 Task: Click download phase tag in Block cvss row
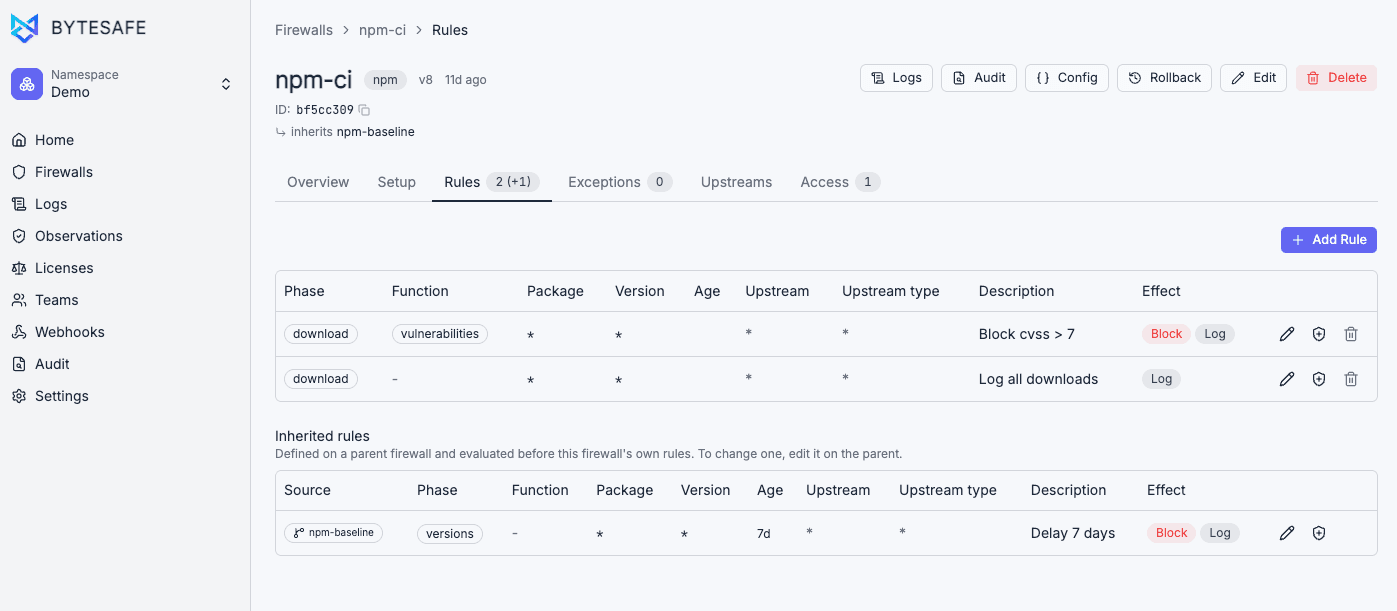coord(321,334)
